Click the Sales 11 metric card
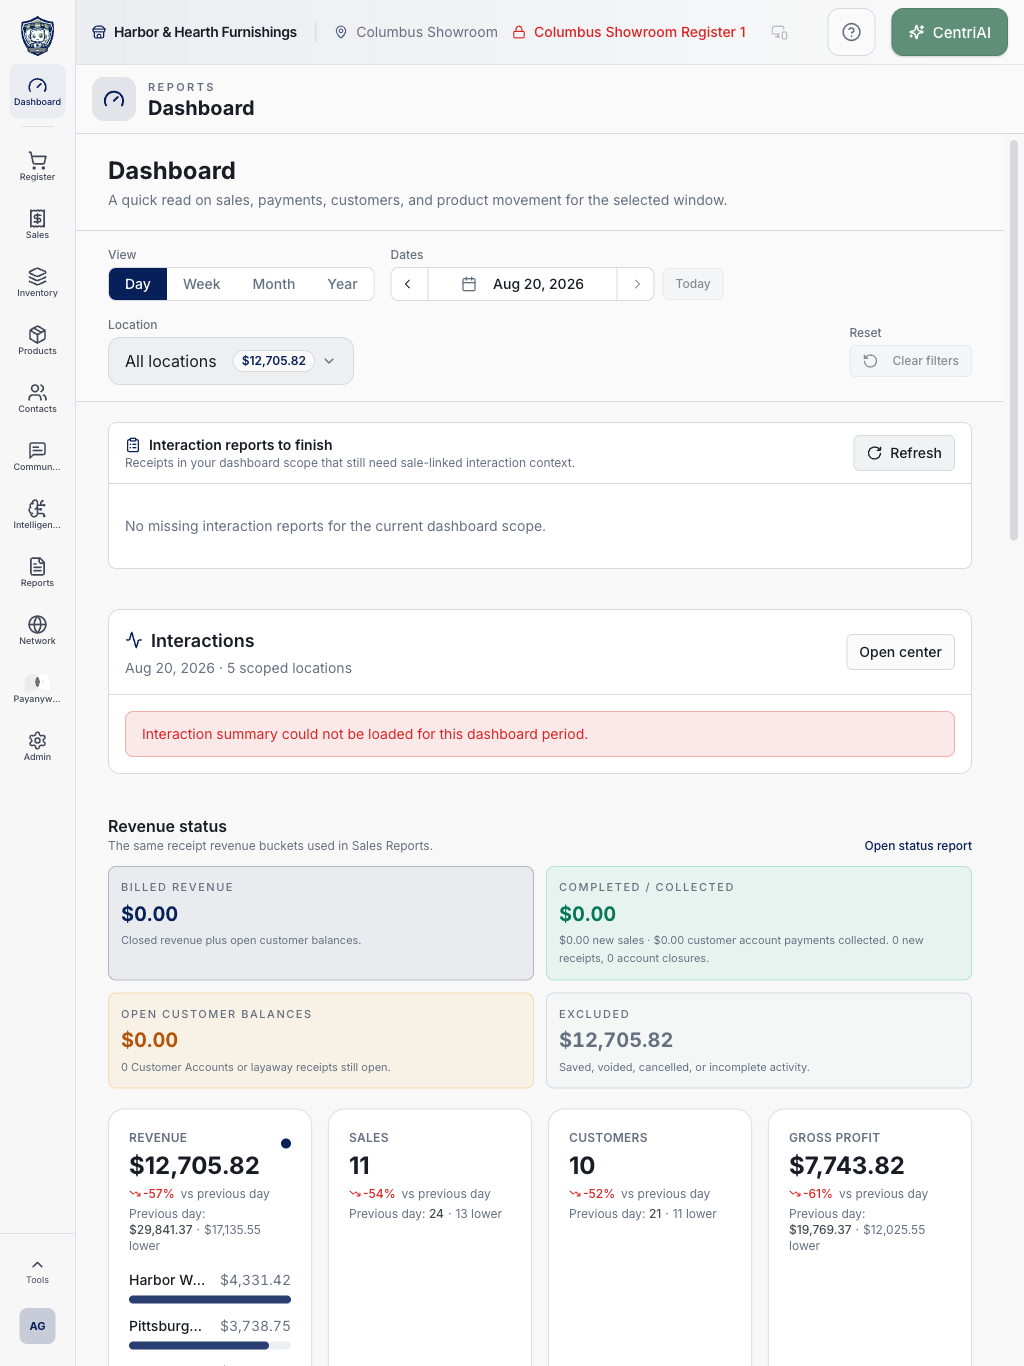1024x1366 pixels. point(430,1237)
